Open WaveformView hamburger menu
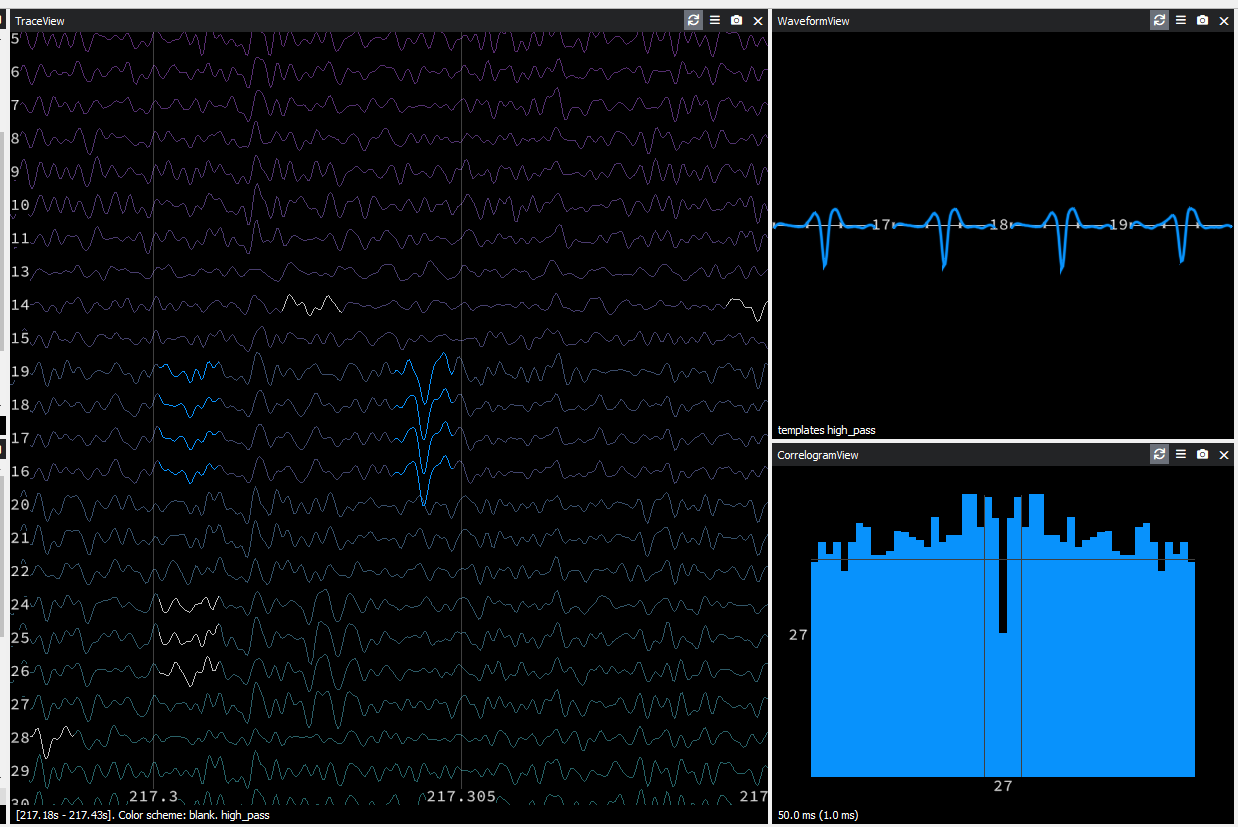This screenshot has width=1238, height=827. 1181,20
